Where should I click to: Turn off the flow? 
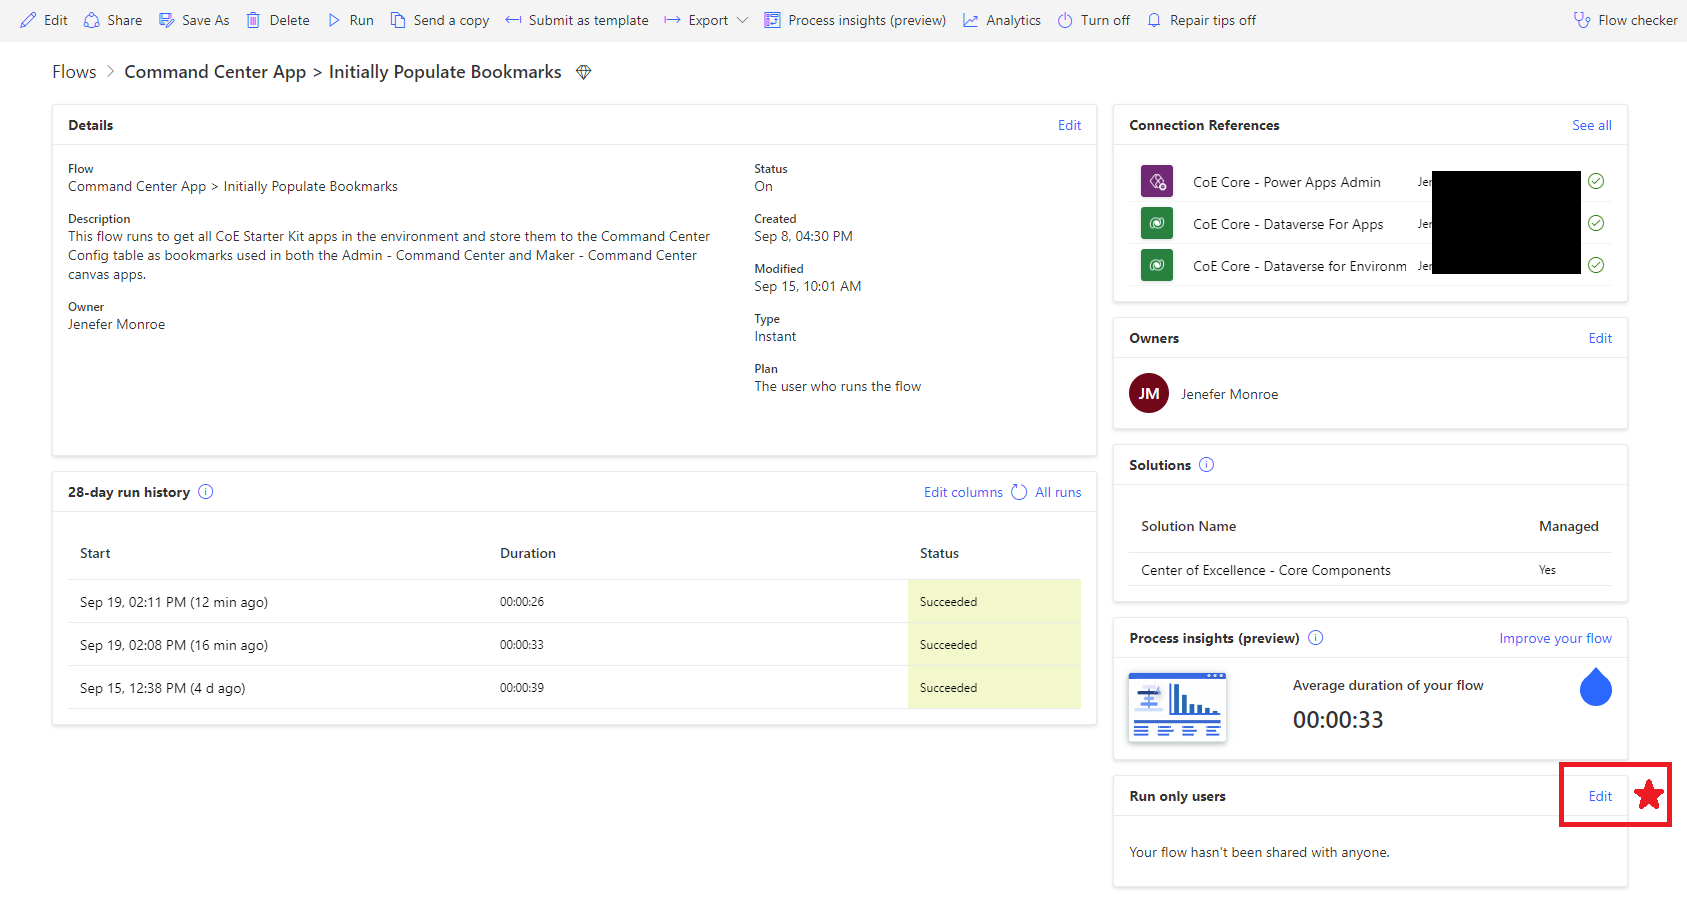coord(1092,20)
